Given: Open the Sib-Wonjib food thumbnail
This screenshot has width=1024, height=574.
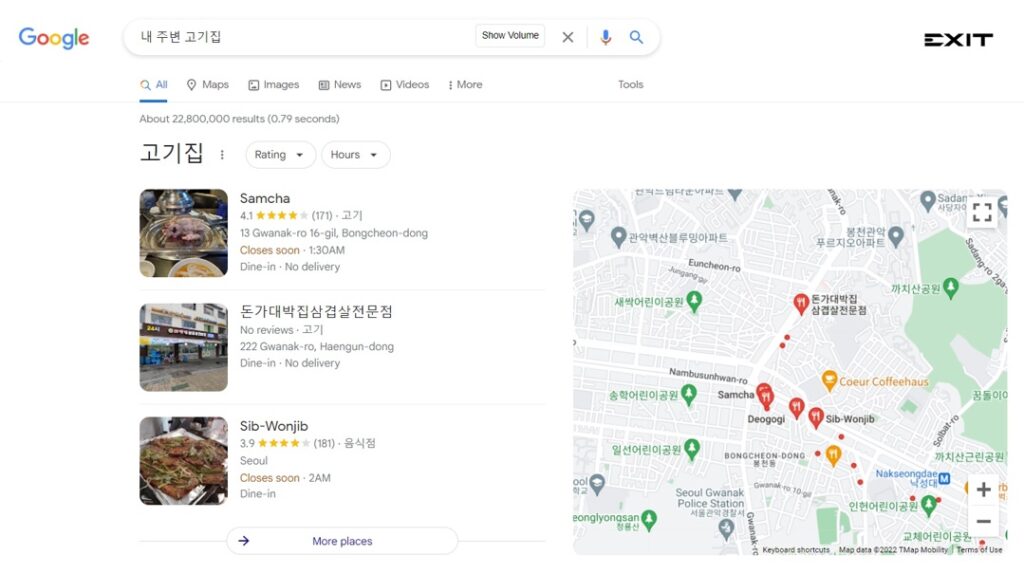Looking at the screenshot, I should point(184,461).
